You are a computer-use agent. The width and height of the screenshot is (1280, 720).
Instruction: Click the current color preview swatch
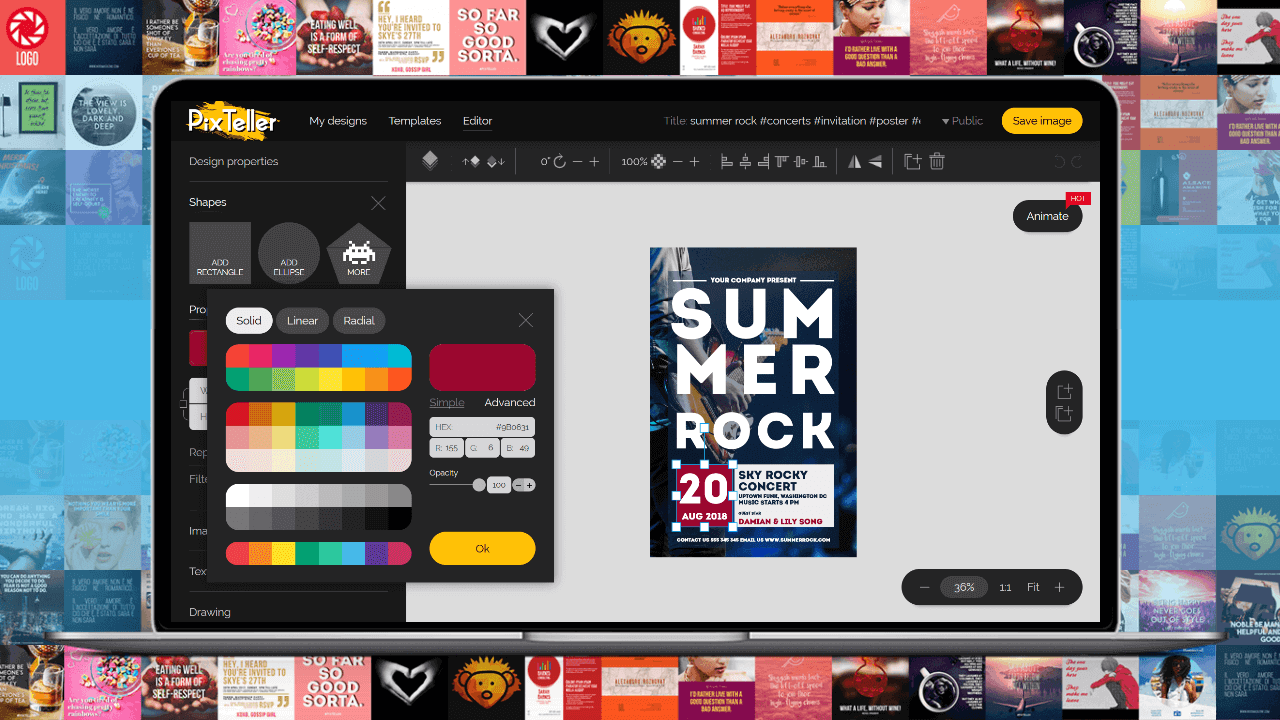[482, 367]
